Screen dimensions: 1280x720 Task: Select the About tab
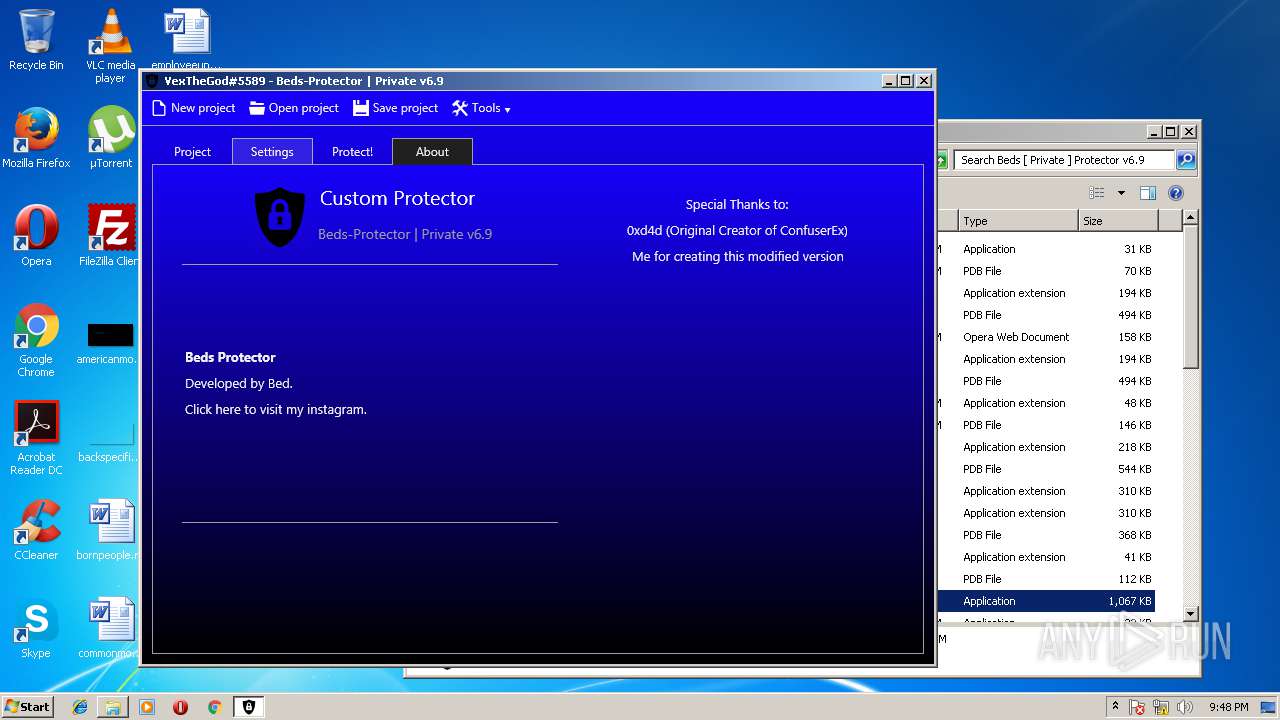pos(432,152)
